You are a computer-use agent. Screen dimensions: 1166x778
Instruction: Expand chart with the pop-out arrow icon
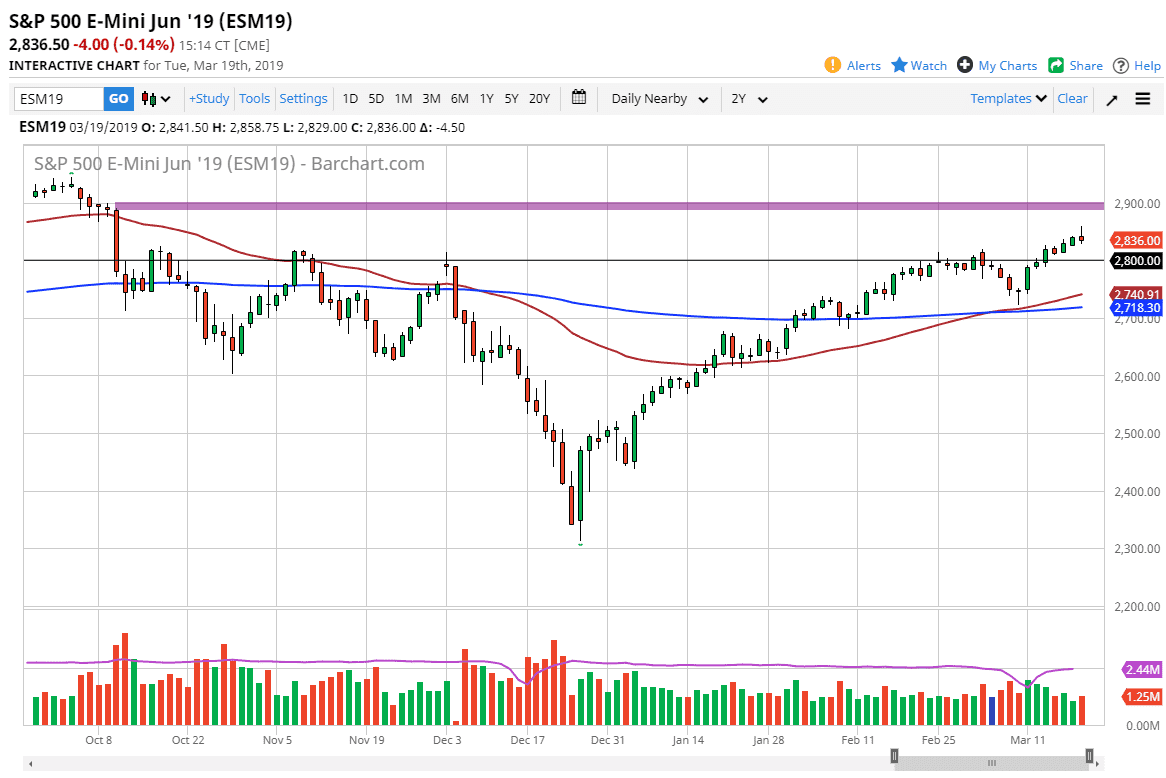(x=1112, y=98)
